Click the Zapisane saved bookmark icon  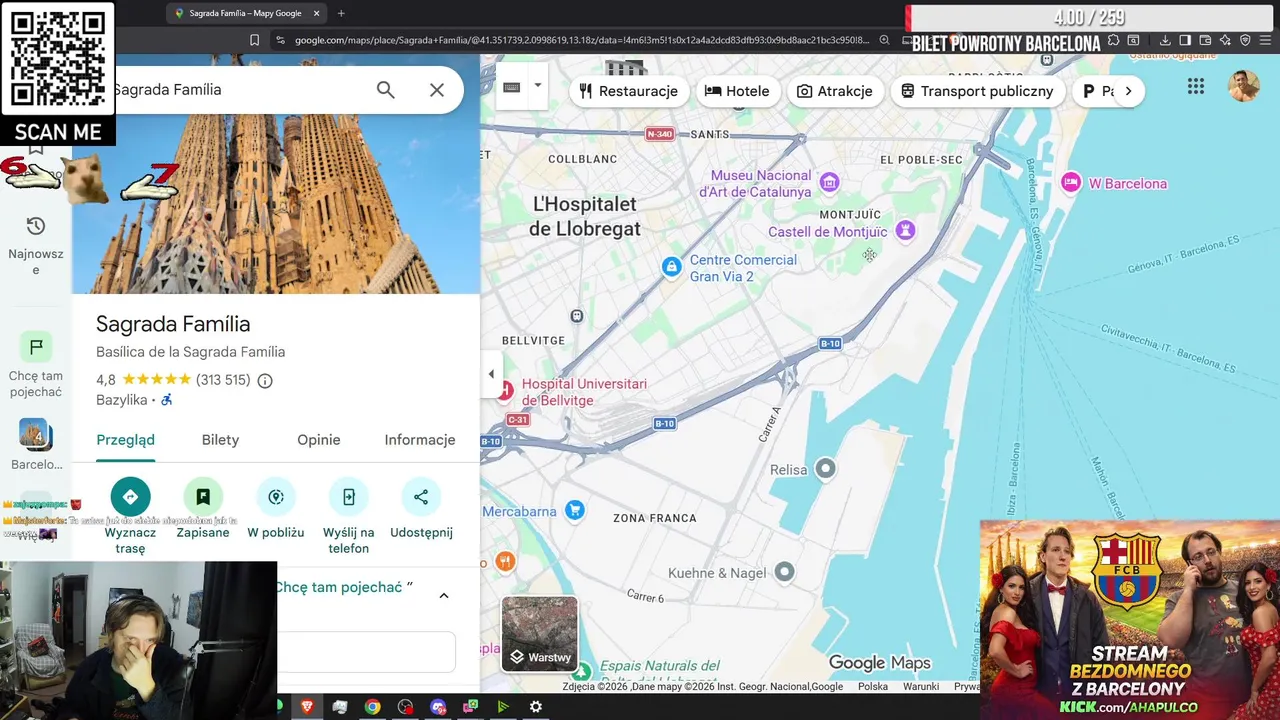click(203, 497)
